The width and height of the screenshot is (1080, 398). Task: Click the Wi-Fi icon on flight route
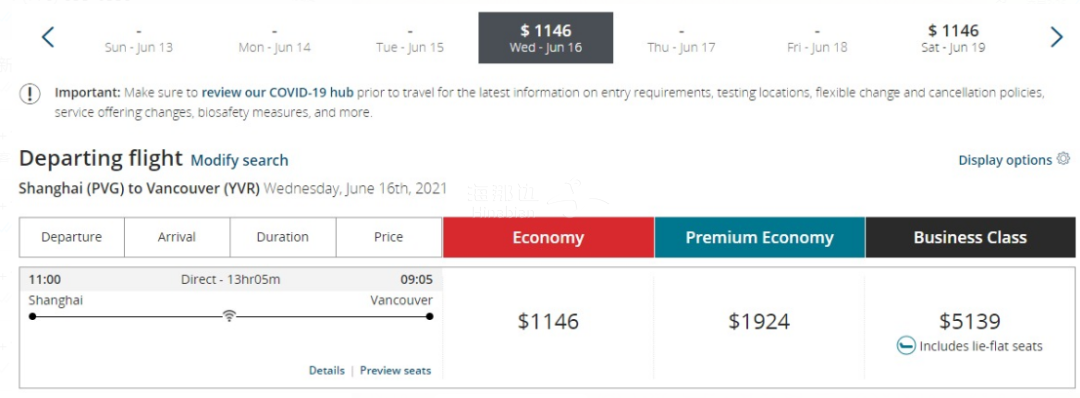tap(229, 316)
